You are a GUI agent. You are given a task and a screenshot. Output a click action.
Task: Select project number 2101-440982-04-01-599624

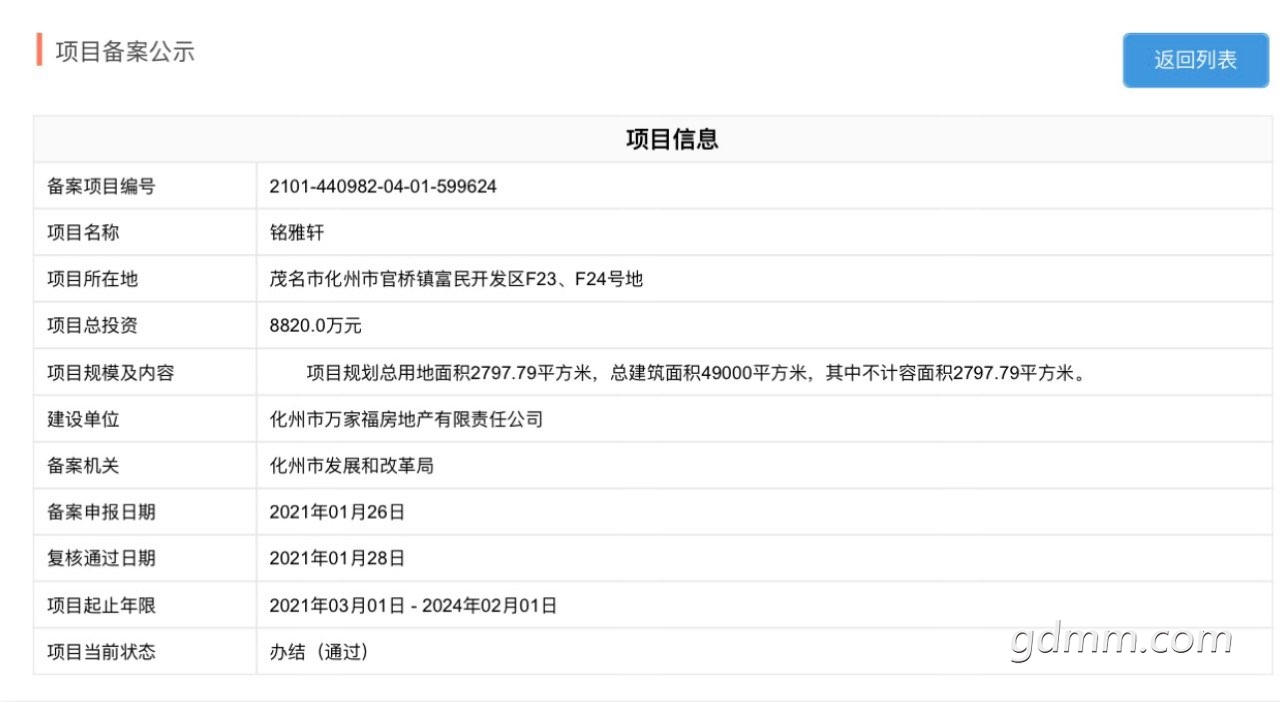[383, 187]
